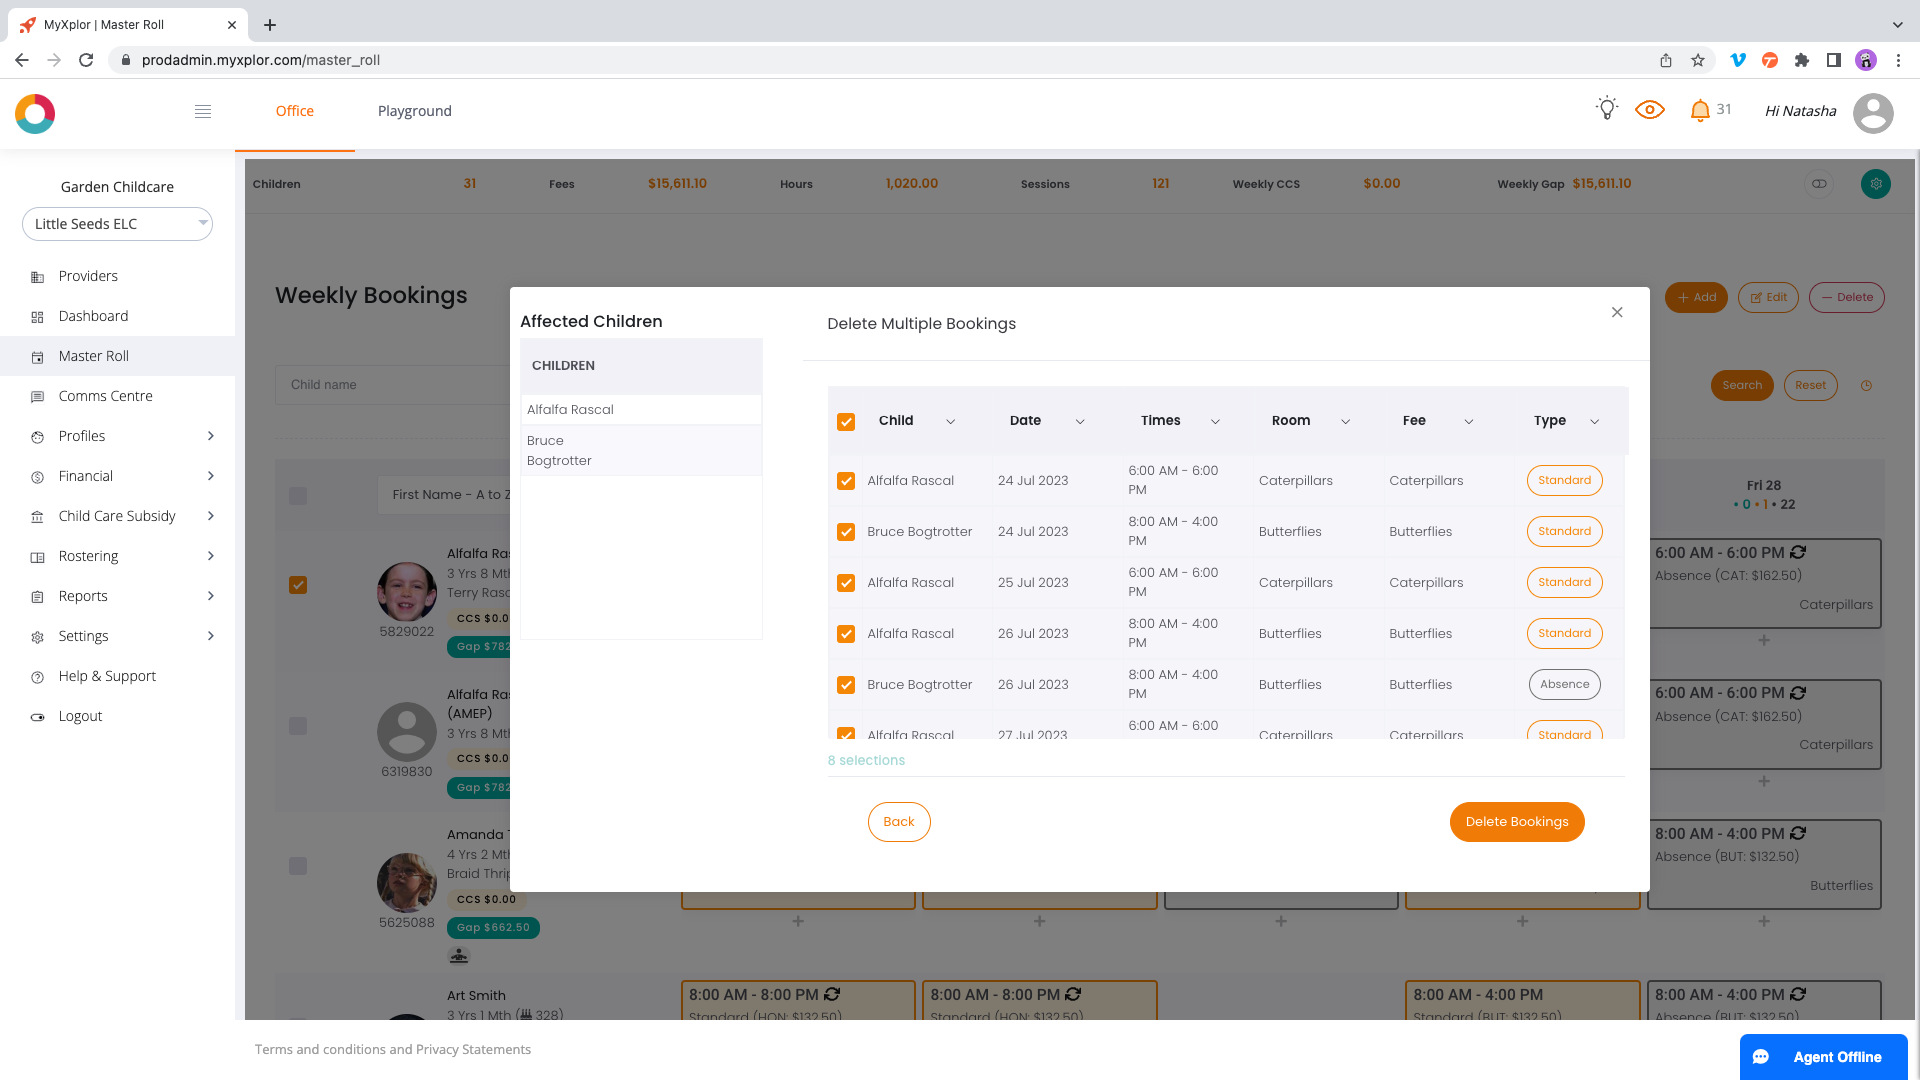Uncheck Bruce Bogtrotter 24 Jul 2023 booking
Viewport: 1920px width, 1080px height.
tap(846, 532)
